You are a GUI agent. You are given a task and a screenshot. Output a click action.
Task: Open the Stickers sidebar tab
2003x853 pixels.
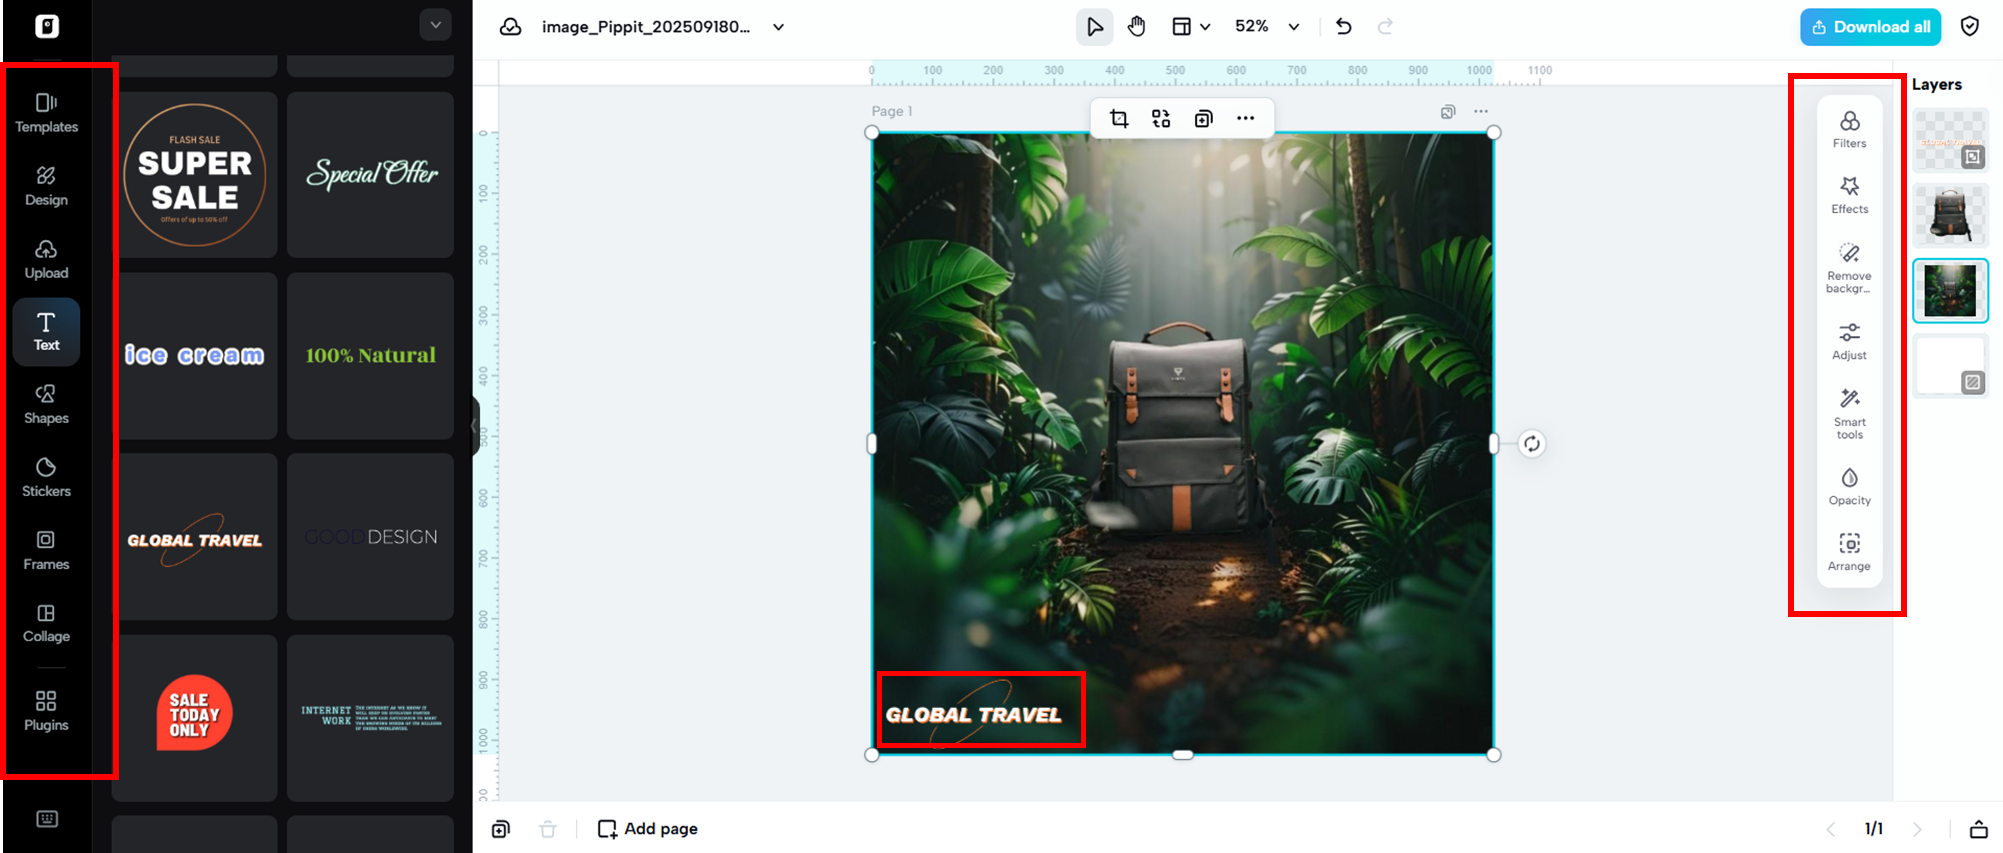(x=46, y=477)
